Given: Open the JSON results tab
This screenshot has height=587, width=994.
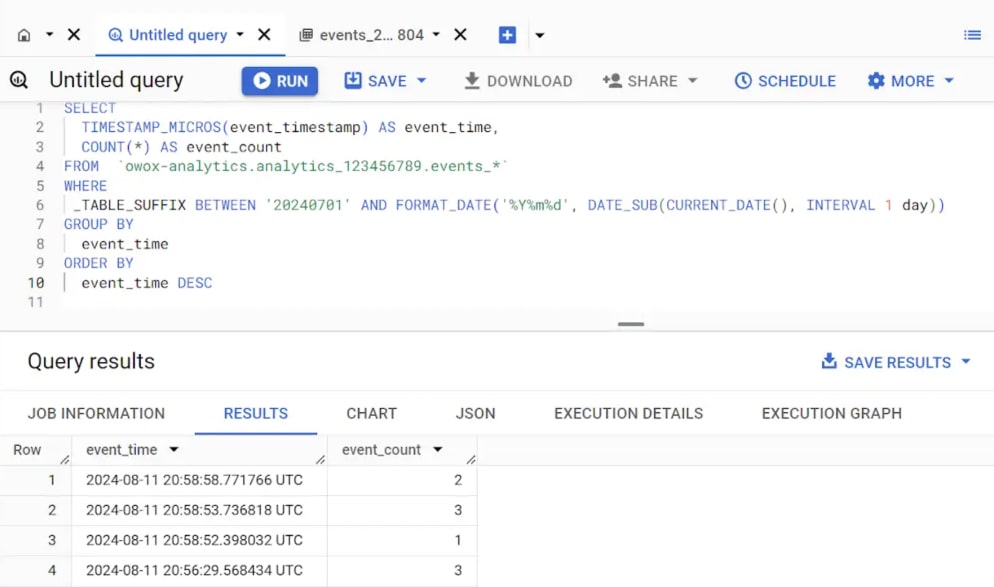Looking at the screenshot, I should point(475,413).
